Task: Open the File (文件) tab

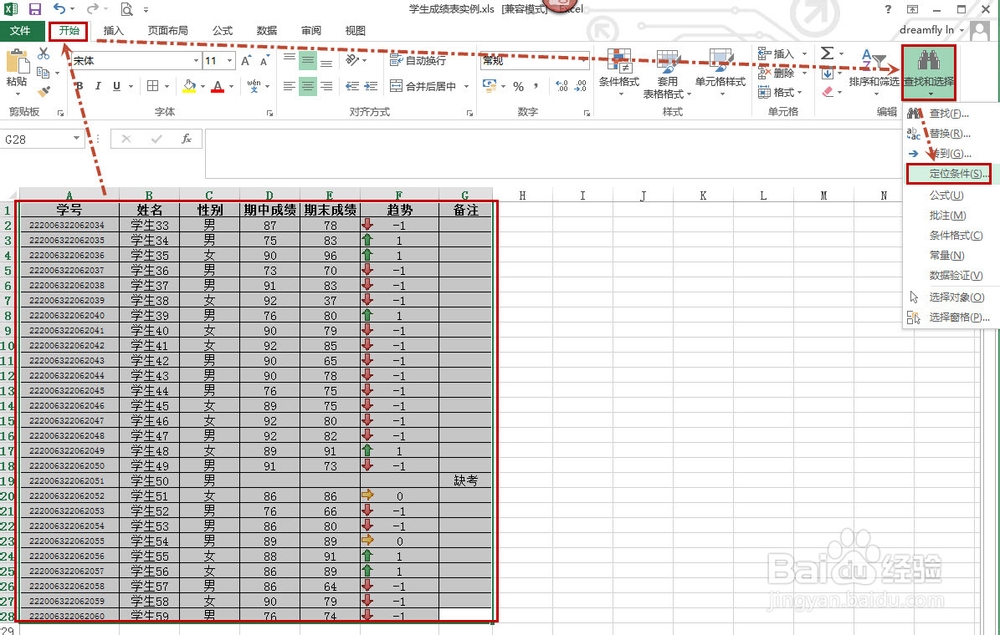Action: point(20,31)
